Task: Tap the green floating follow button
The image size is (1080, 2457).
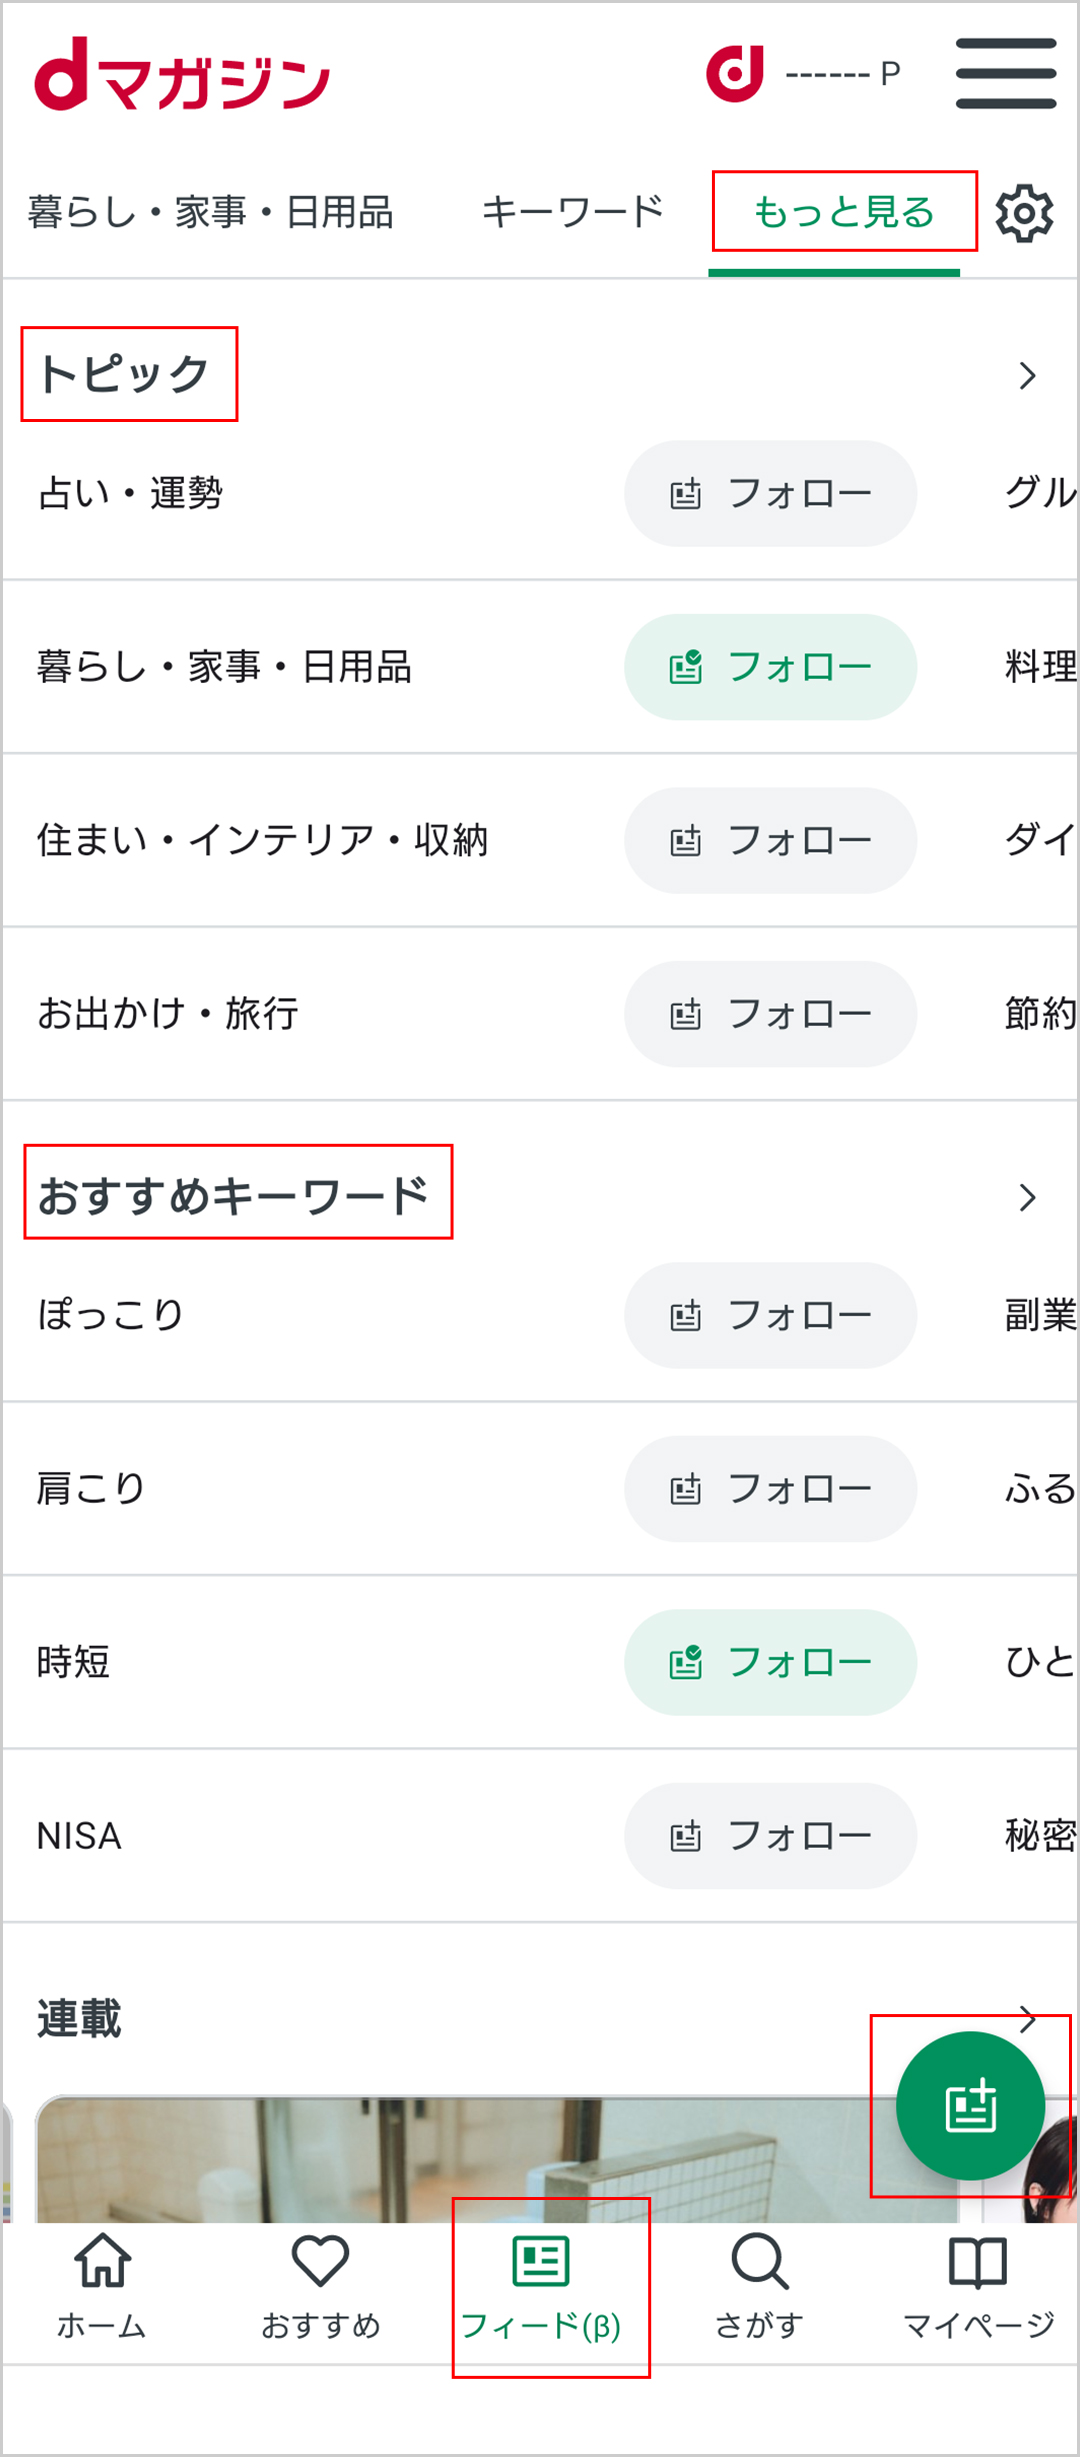Action: coord(970,2106)
